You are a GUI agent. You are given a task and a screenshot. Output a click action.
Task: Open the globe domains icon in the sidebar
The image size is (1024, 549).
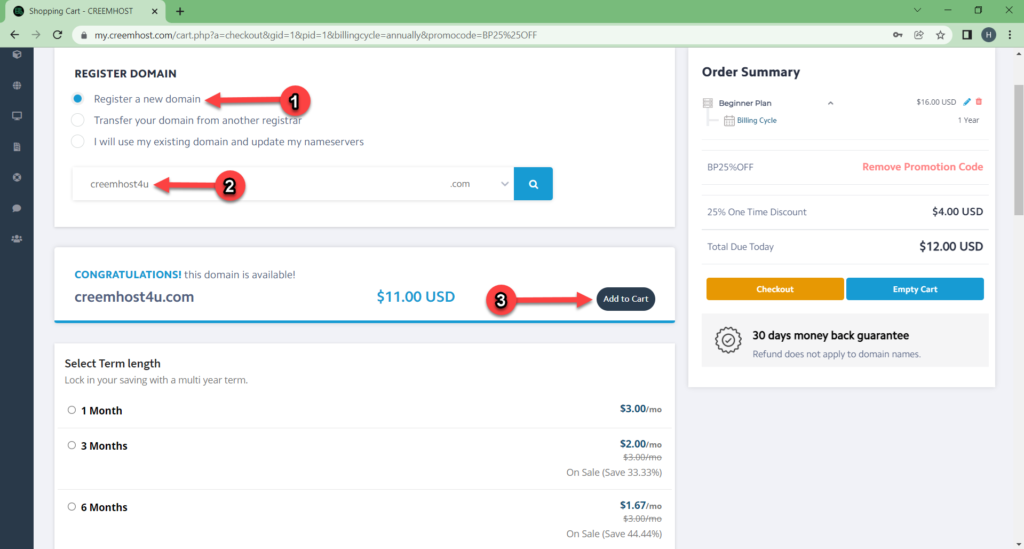(x=17, y=86)
